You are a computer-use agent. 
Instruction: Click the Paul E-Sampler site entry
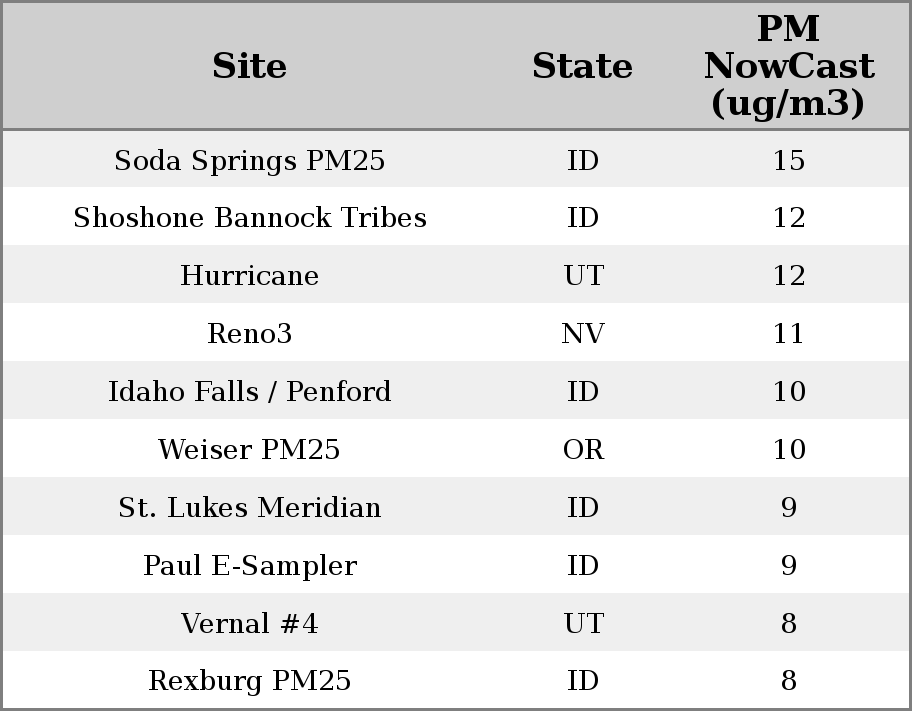point(249,566)
